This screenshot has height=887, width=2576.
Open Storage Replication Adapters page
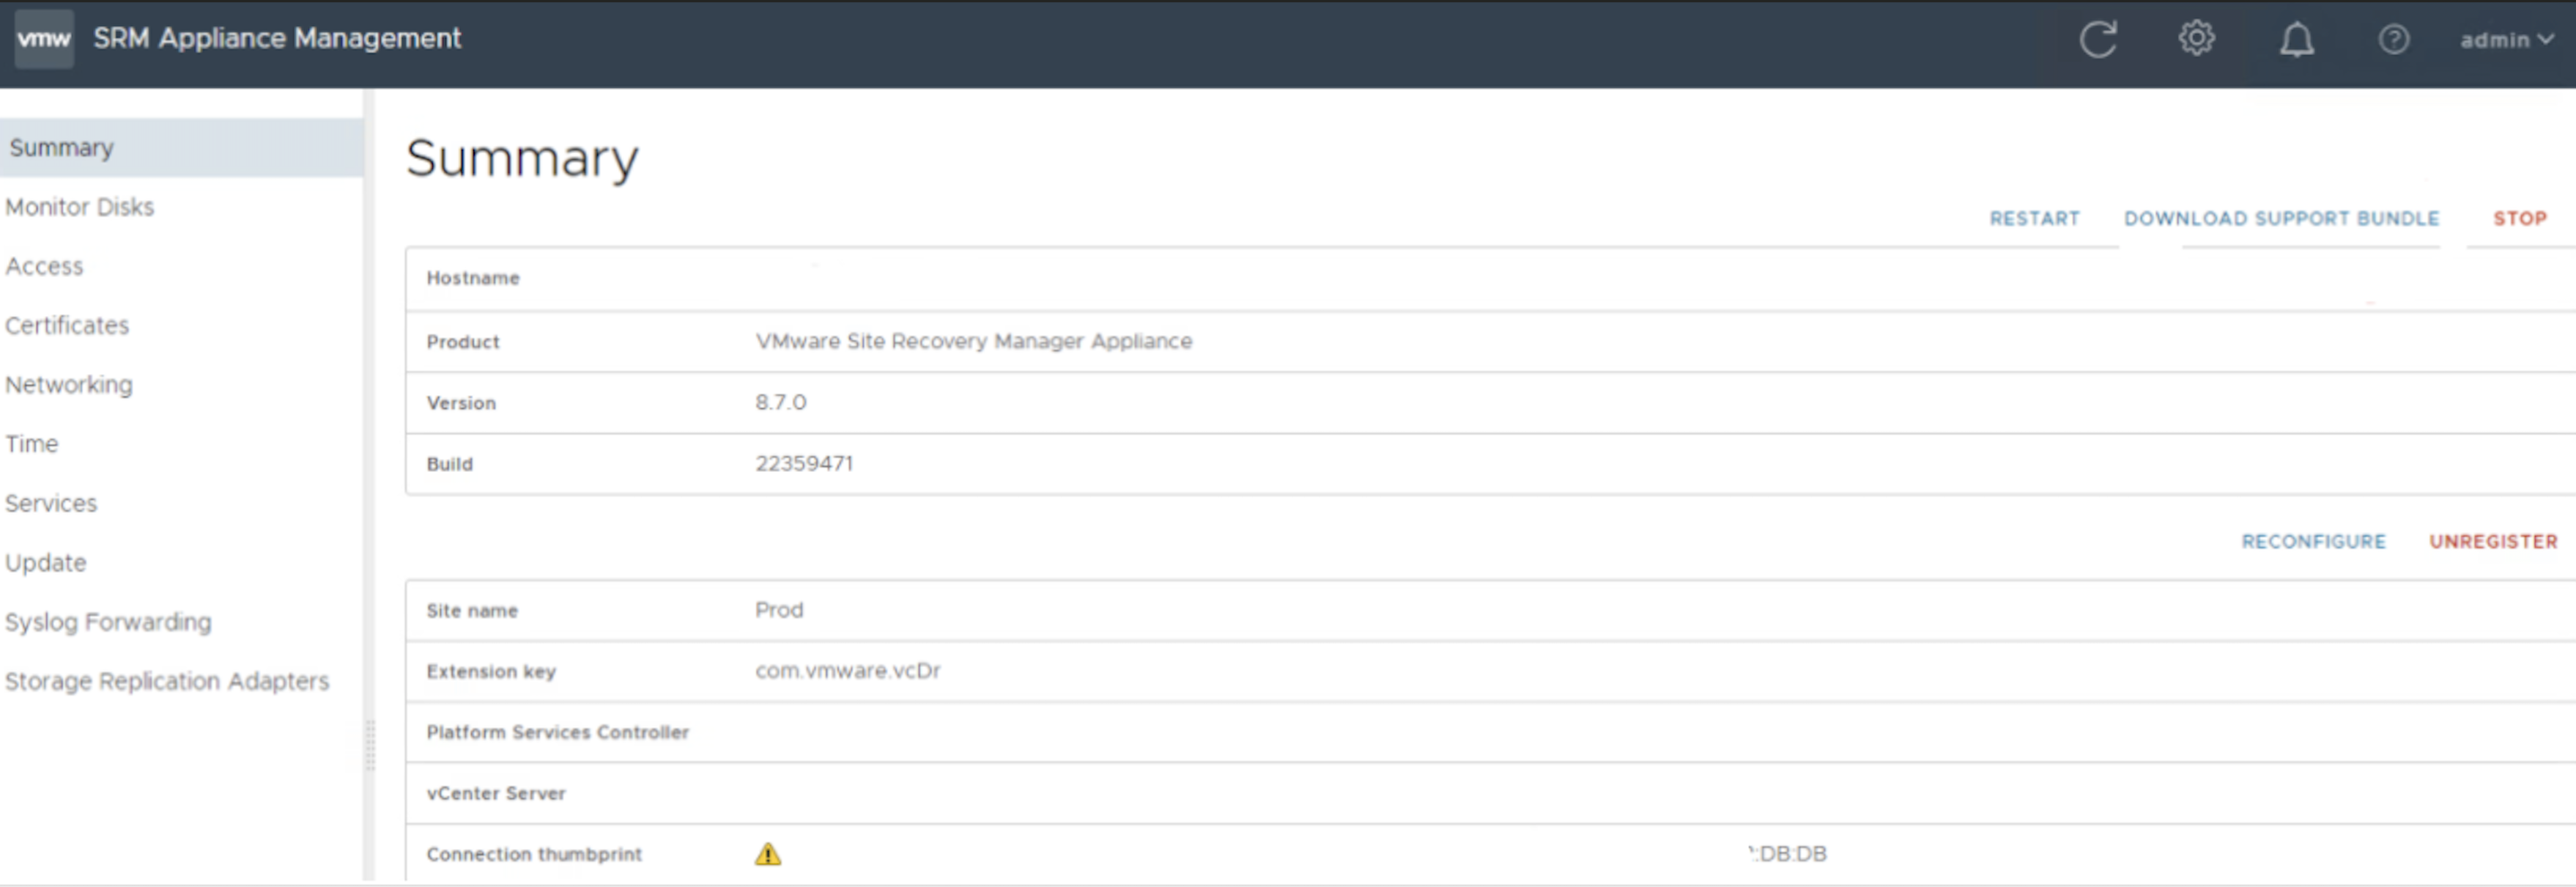167,681
